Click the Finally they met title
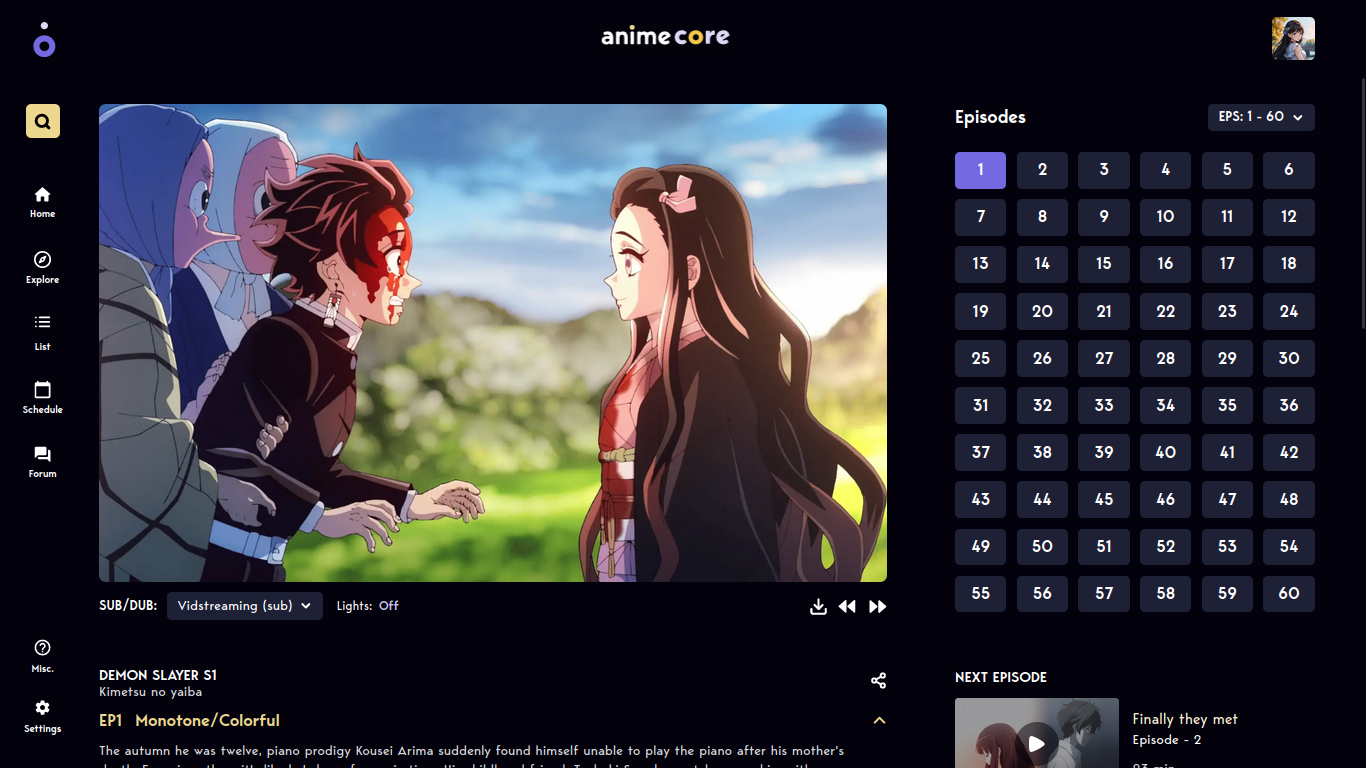1366x768 pixels. 1185,719
